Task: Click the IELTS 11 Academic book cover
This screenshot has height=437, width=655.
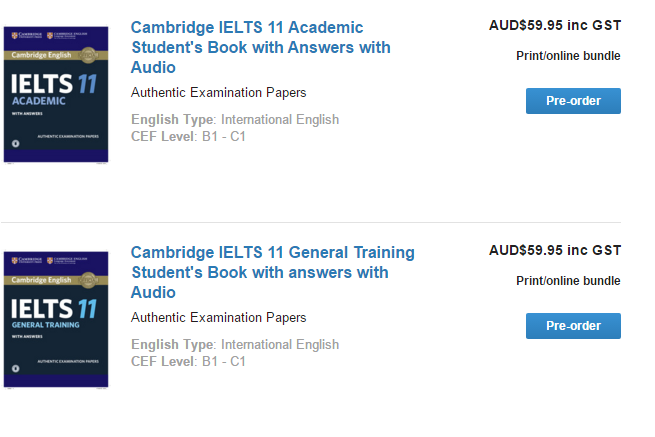Action: [56, 94]
